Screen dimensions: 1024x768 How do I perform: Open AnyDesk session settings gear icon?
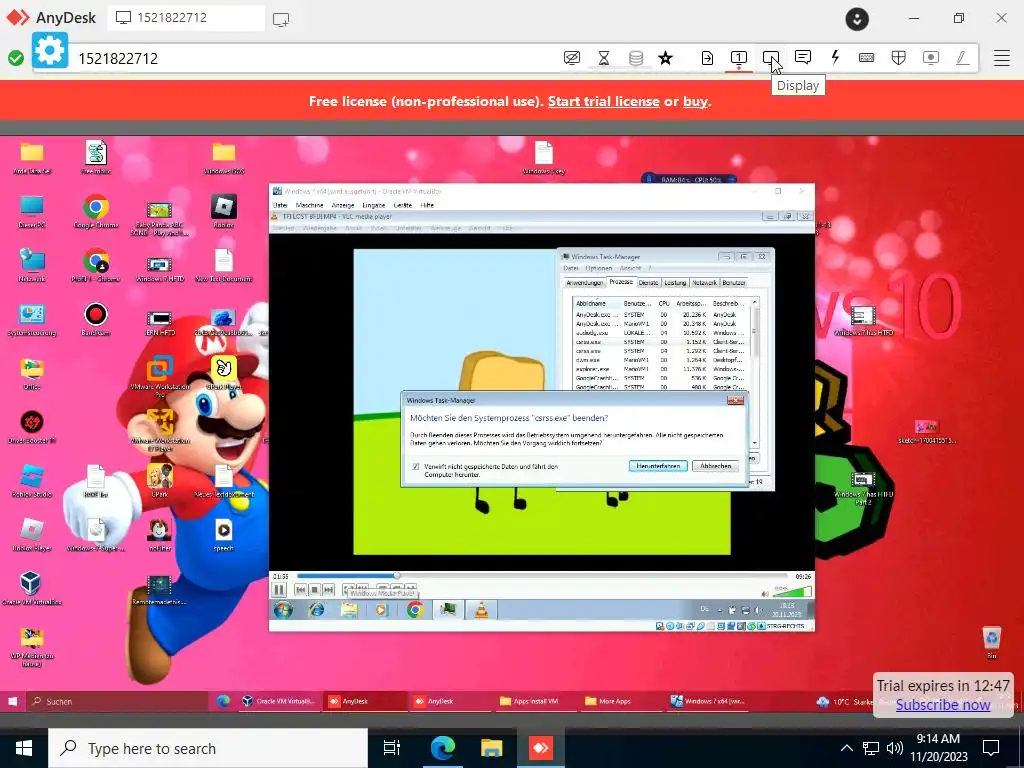pyautogui.click(x=50, y=50)
